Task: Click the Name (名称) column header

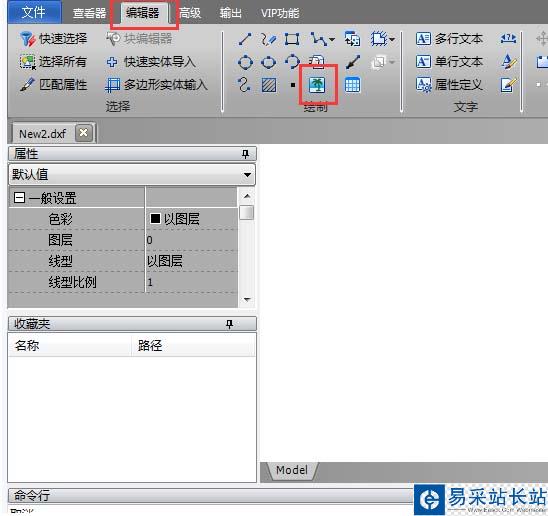Action: tap(70, 345)
